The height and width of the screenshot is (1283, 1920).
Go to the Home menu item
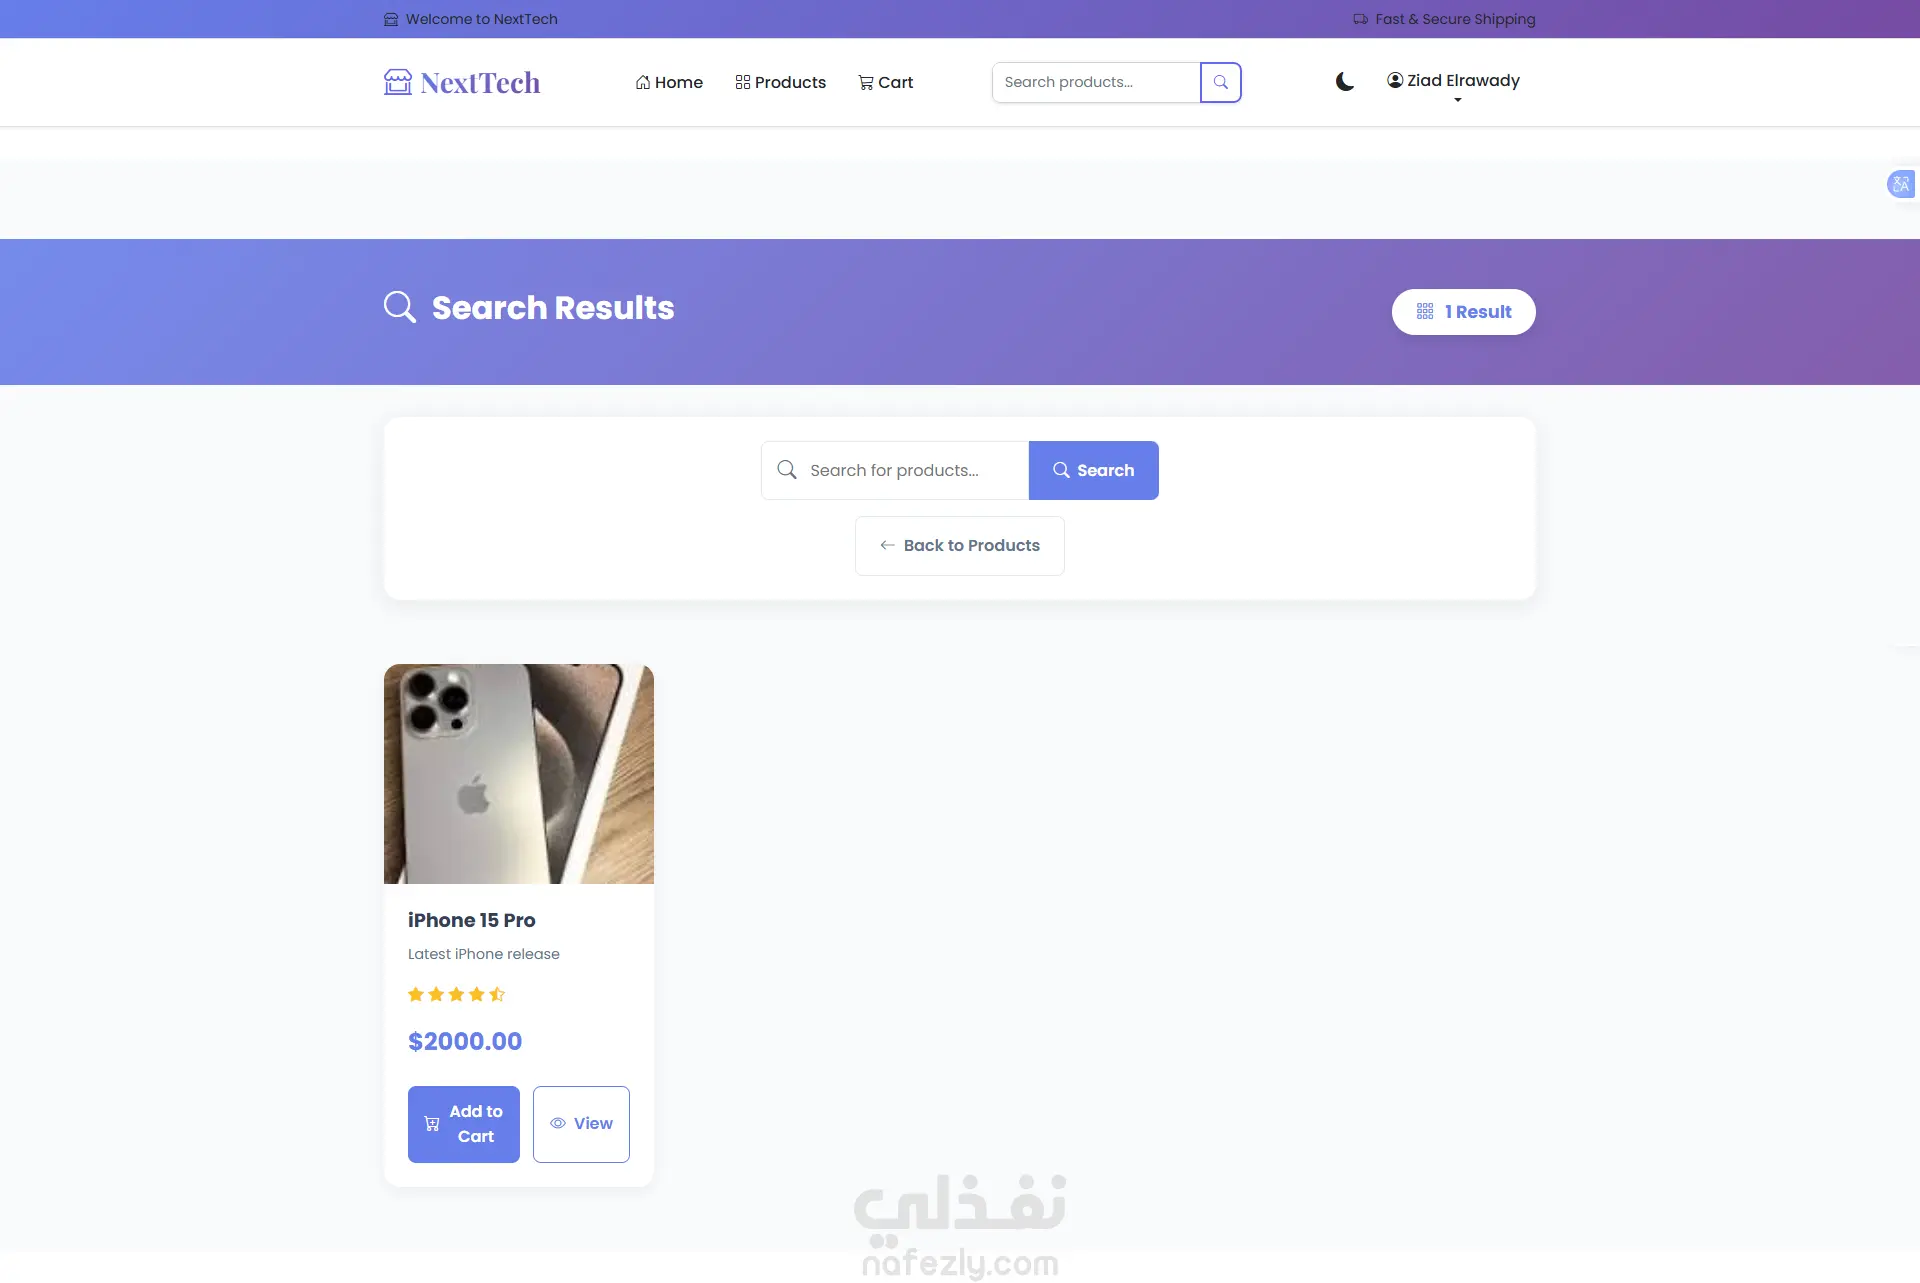(669, 82)
